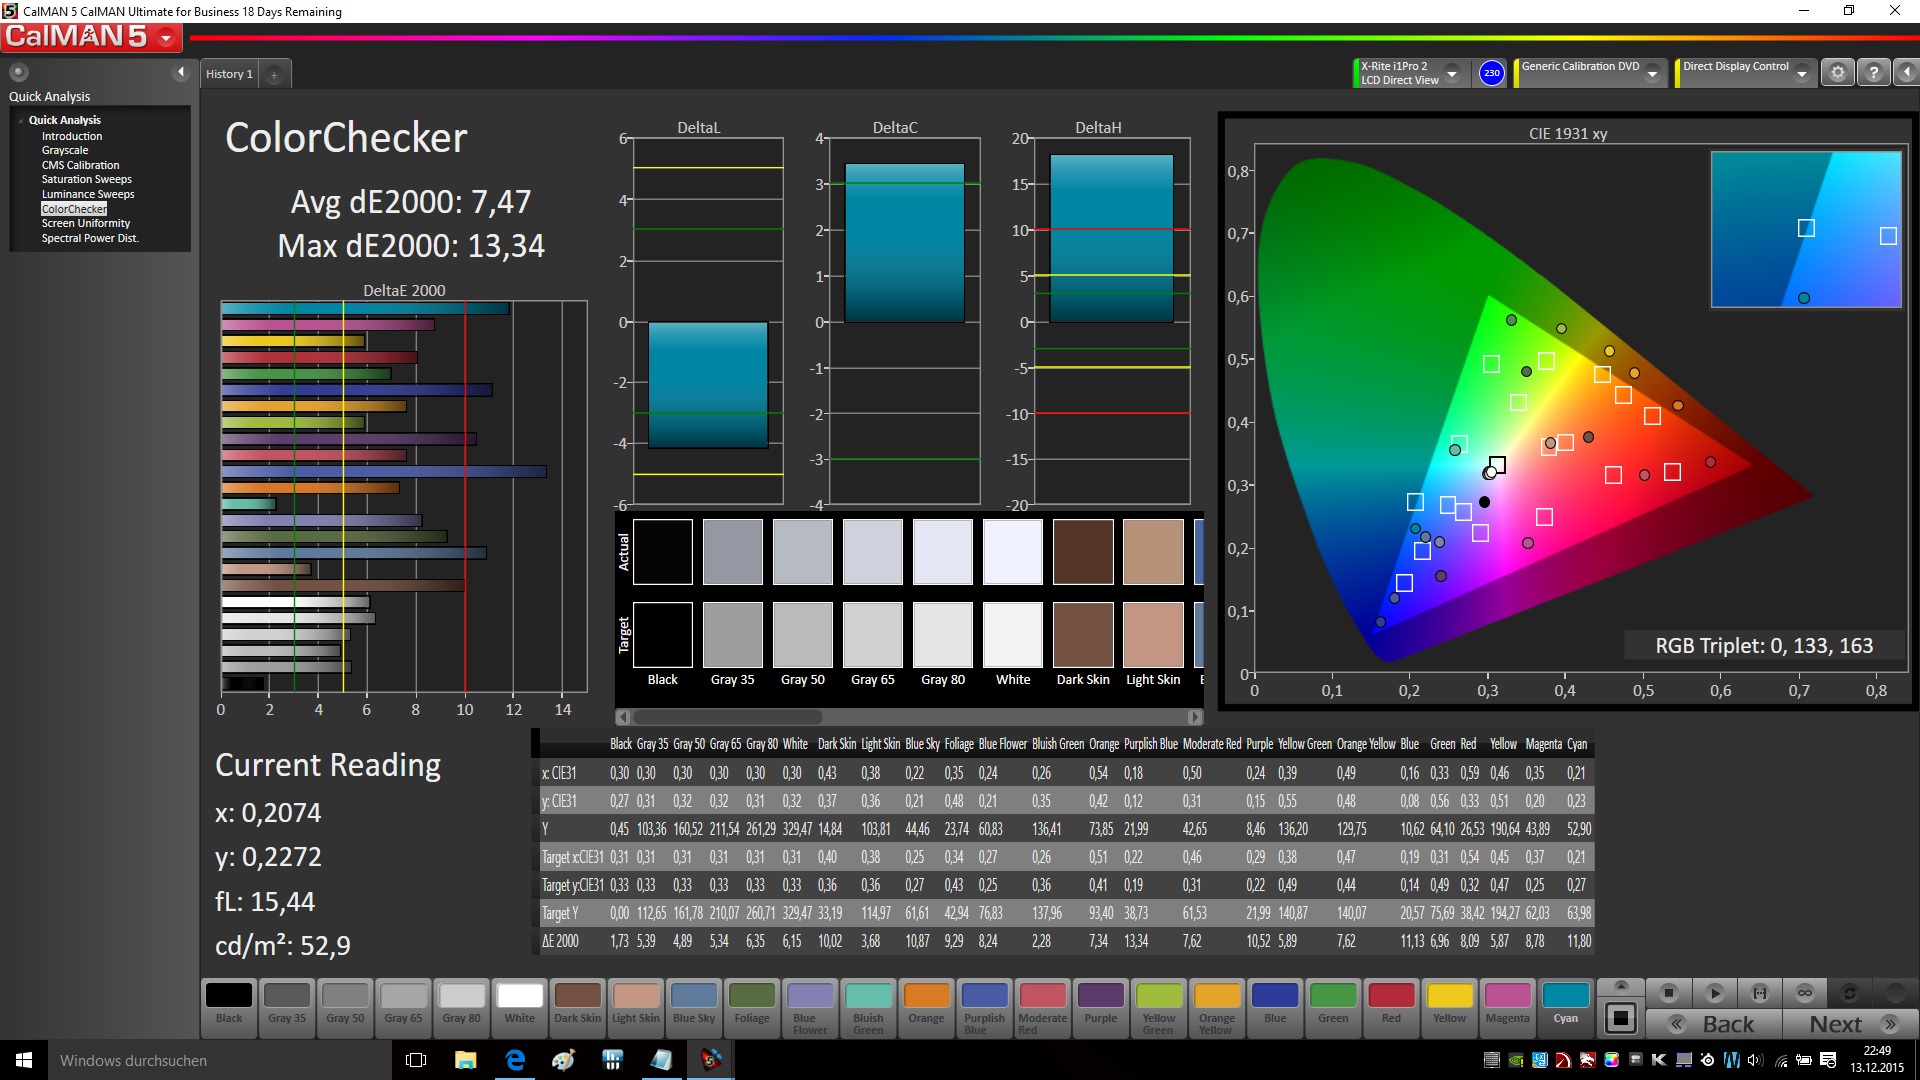Click the Back button
Screen dimensions: 1920x1080
pos(1714,1024)
